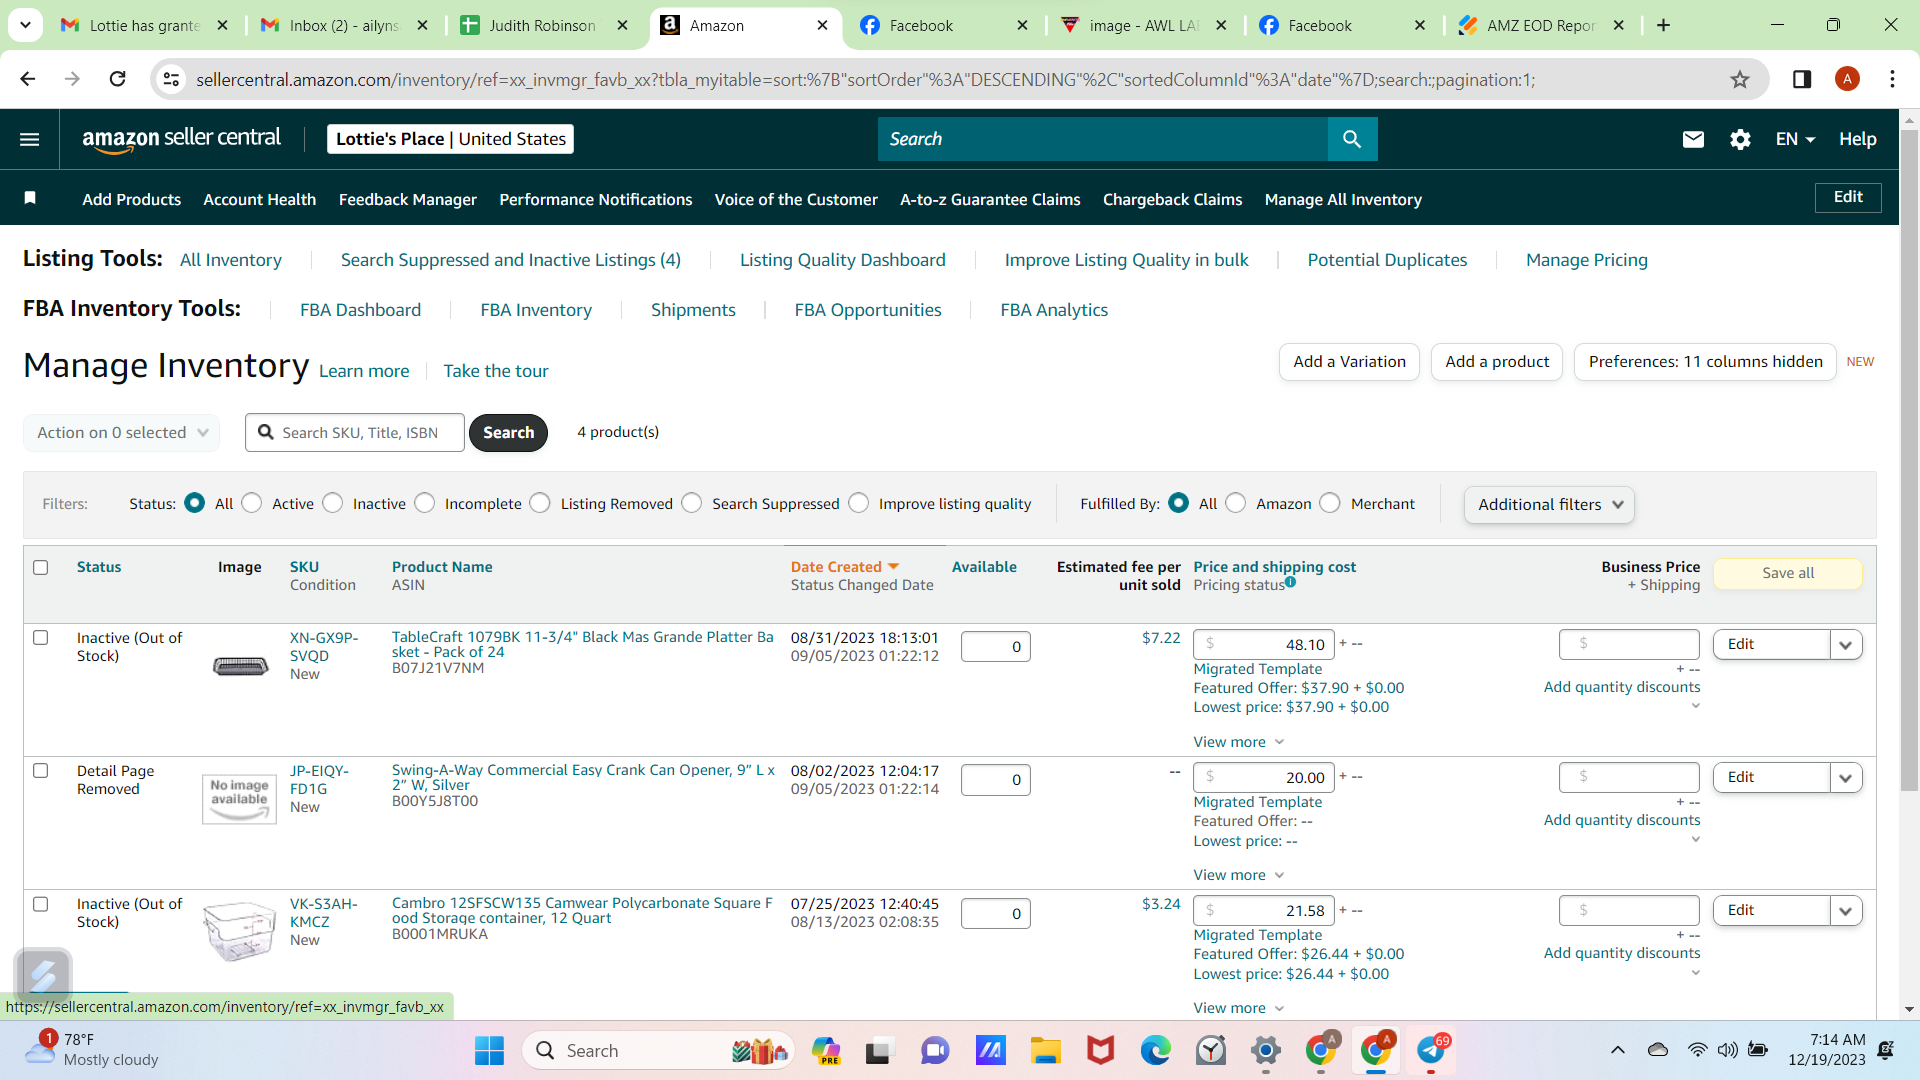Open the Seller Central hamburger menu
This screenshot has width=1920, height=1080.
pyautogui.click(x=30, y=139)
